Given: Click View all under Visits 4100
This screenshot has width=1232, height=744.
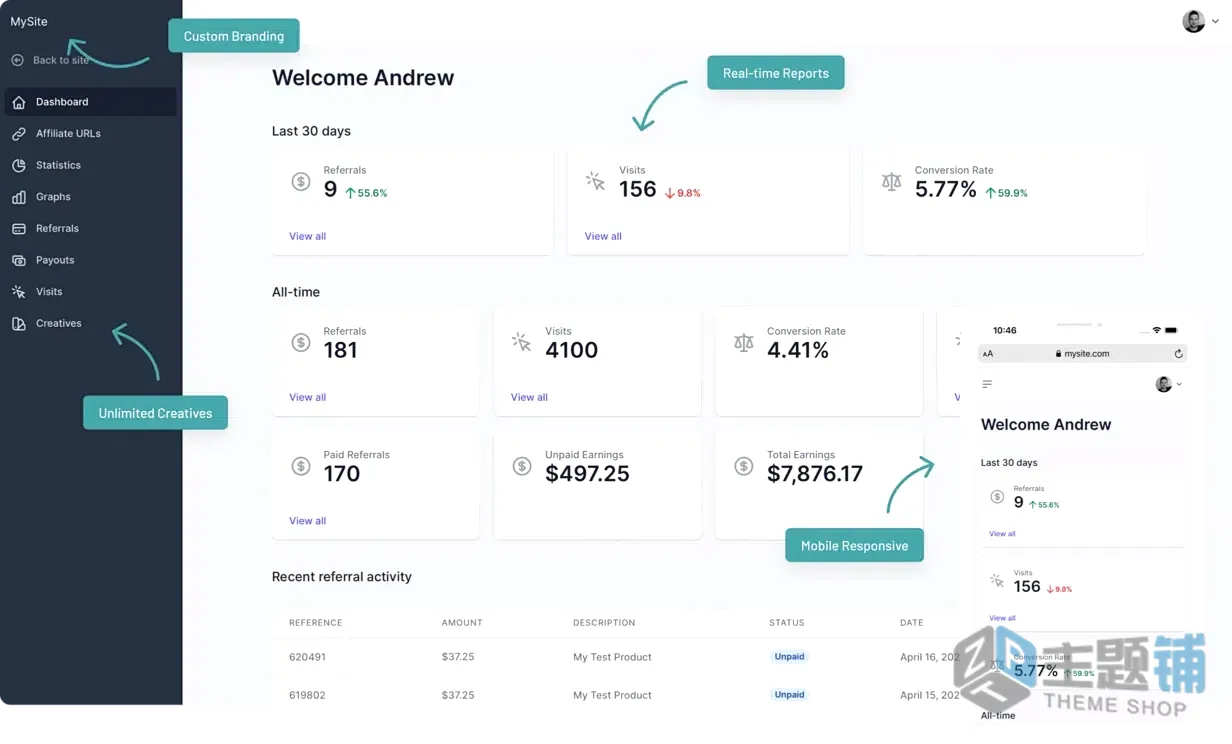Looking at the screenshot, I should 529,398.
